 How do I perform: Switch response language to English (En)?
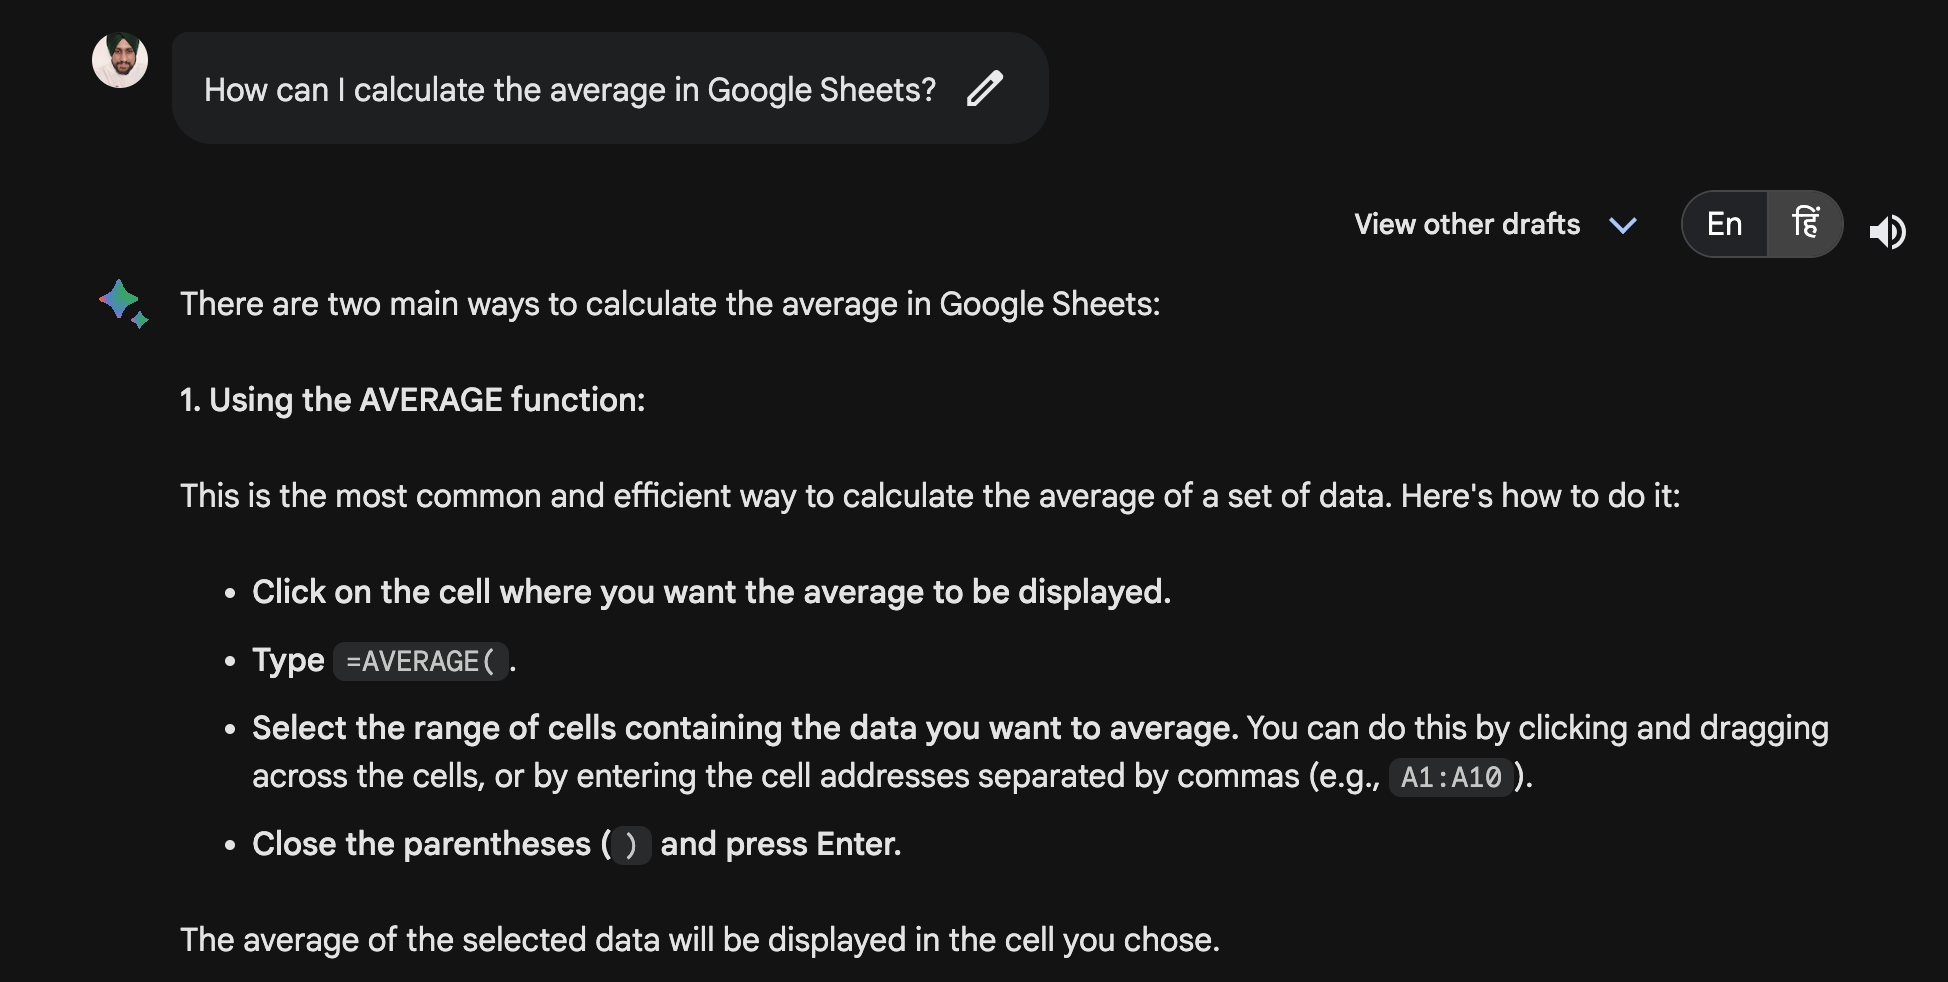[1725, 224]
